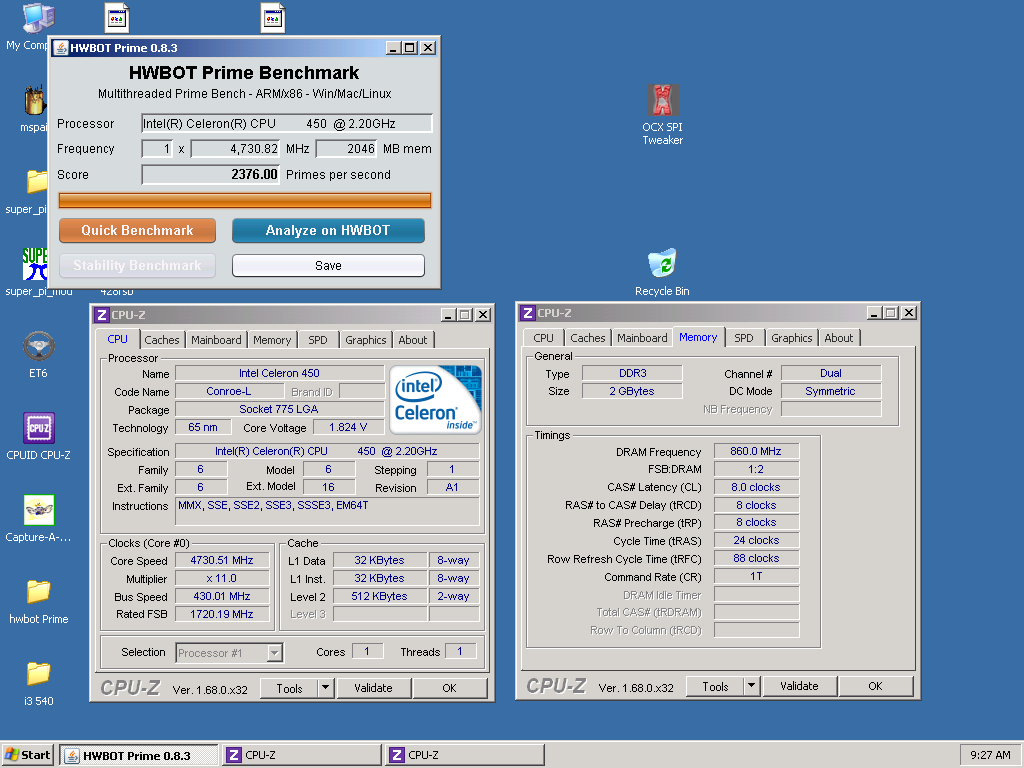Open SPD tab in left CPU-Z window
The width and height of the screenshot is (1024, 768).
click(x=318, y=340)
